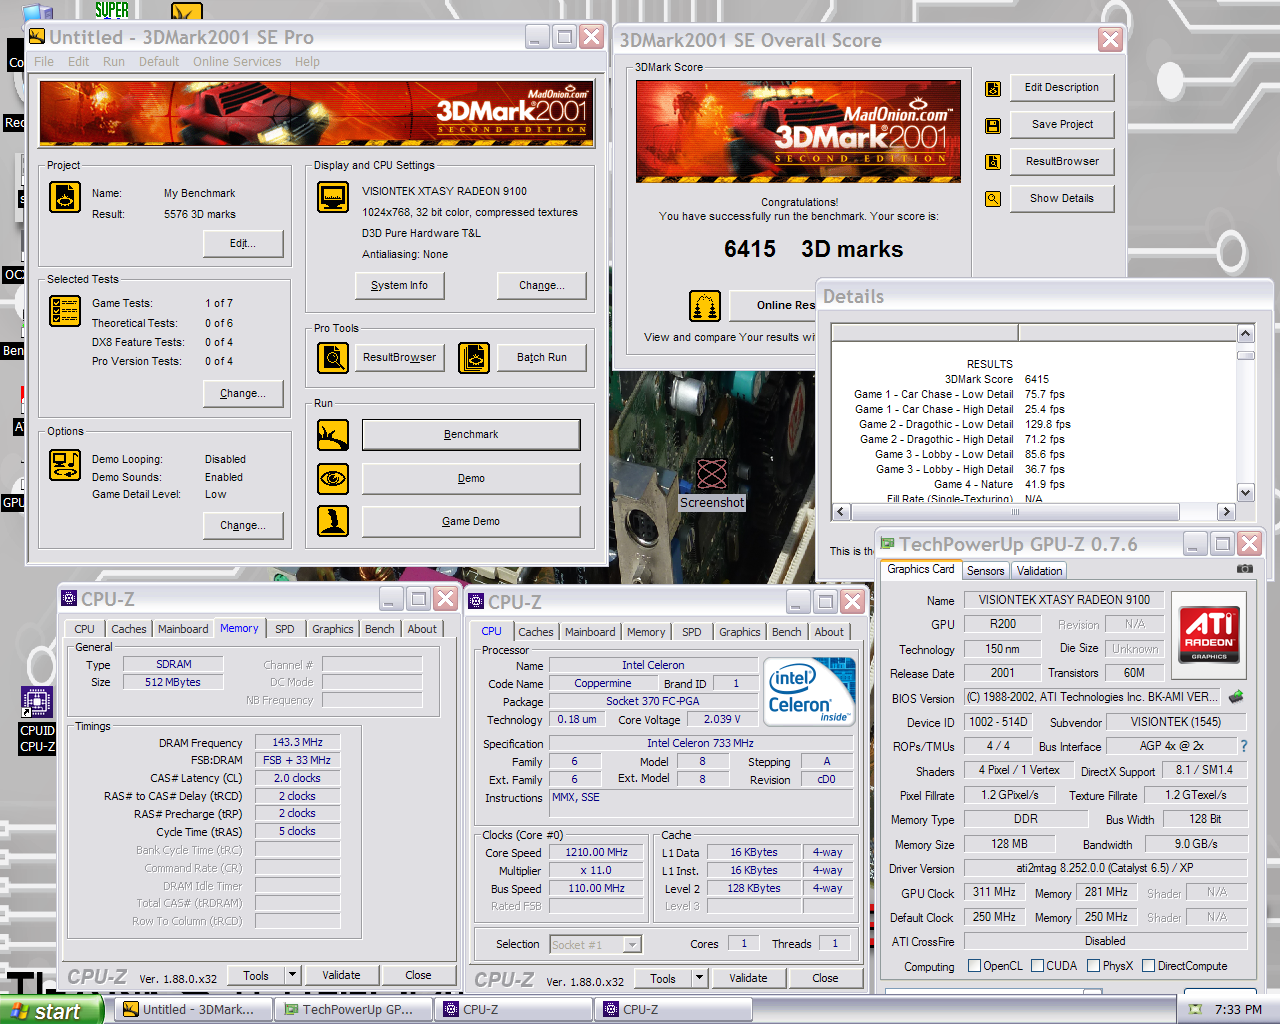Click the Demo eye icon
Image resolution: width=1280 pixels, height=1024 pixels.
click(333, 479)
